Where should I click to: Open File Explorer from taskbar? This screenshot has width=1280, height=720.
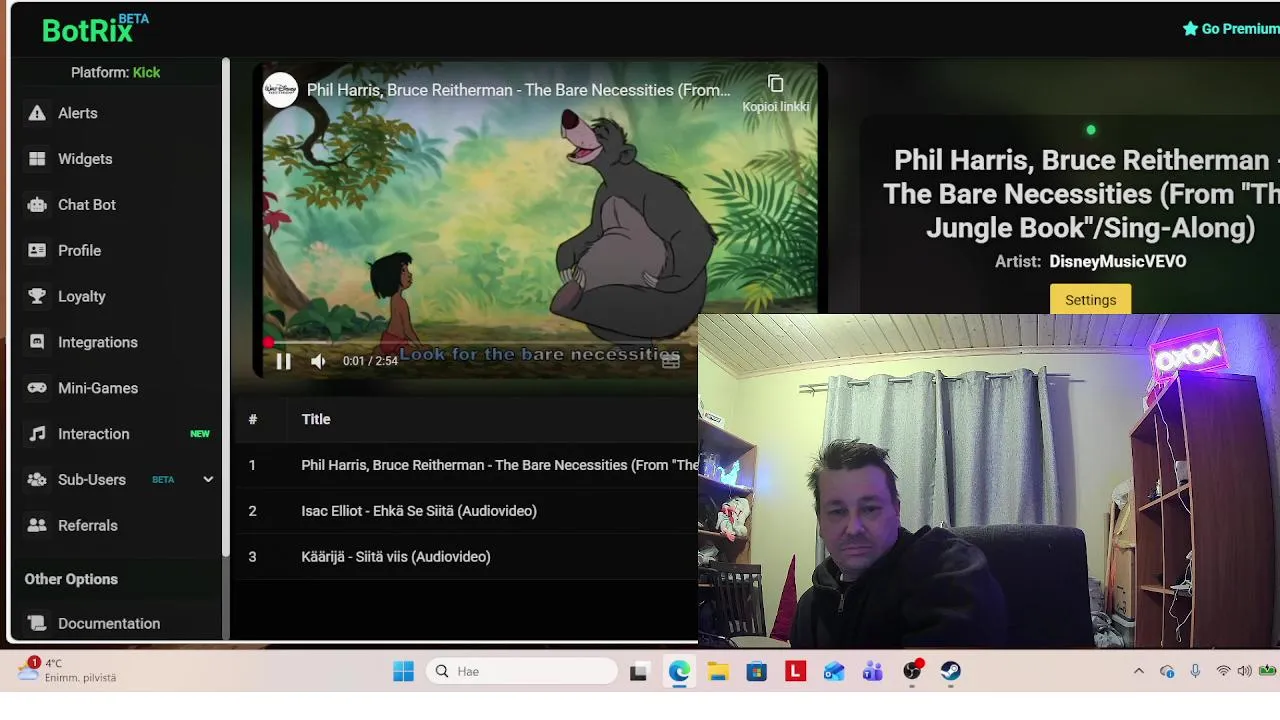[718, 671]
